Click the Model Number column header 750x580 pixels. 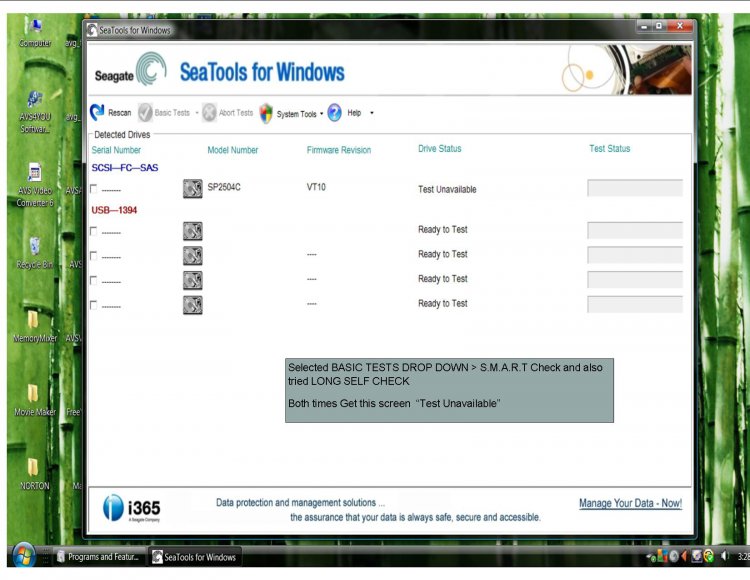click(x=232, y=150)
